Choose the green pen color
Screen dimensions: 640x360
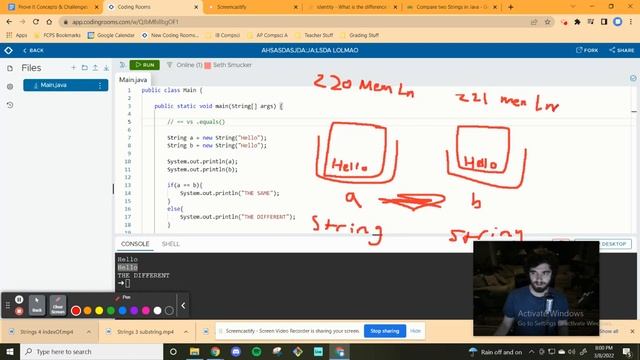[111, 311]
